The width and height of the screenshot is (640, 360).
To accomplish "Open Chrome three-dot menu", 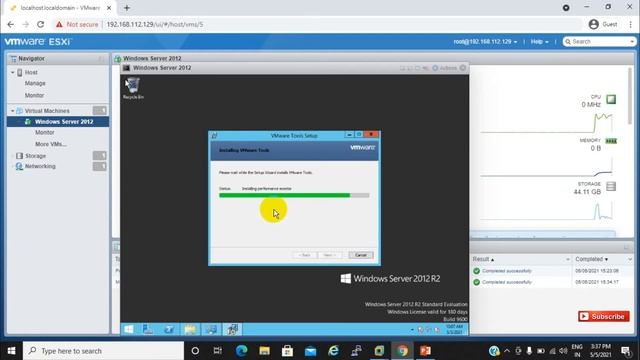I will tap(631, 24).
